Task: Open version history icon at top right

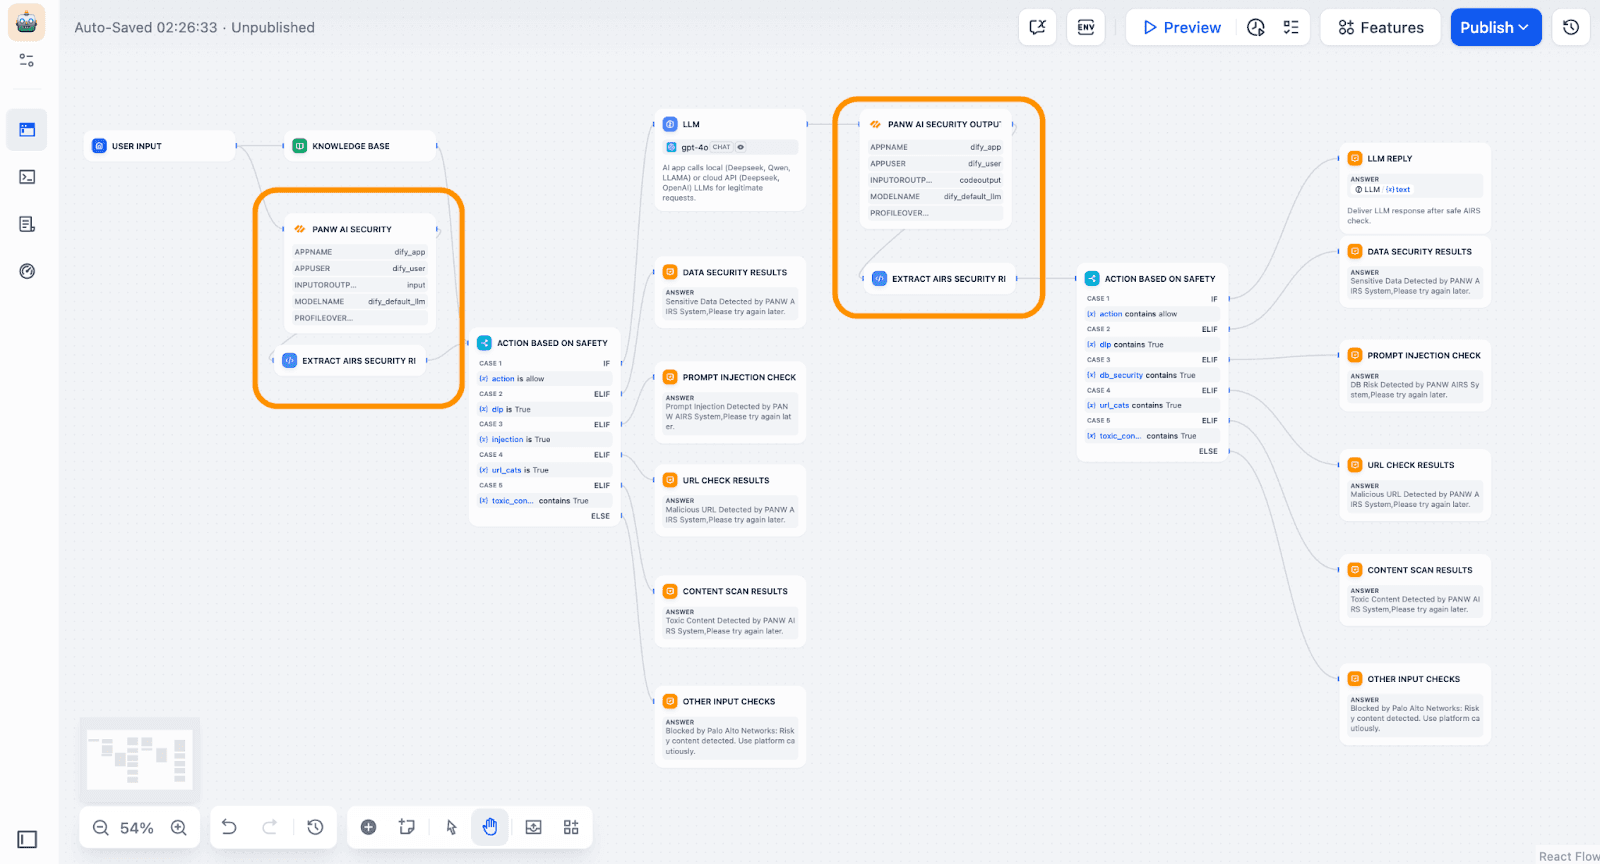Action: pyautogui.click(x=1571, y=27)
